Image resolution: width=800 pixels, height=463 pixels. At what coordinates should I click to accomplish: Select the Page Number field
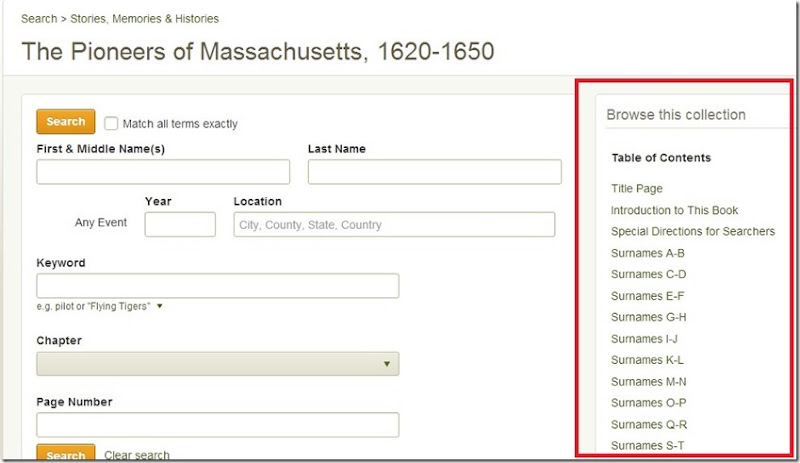coord(217,425)
